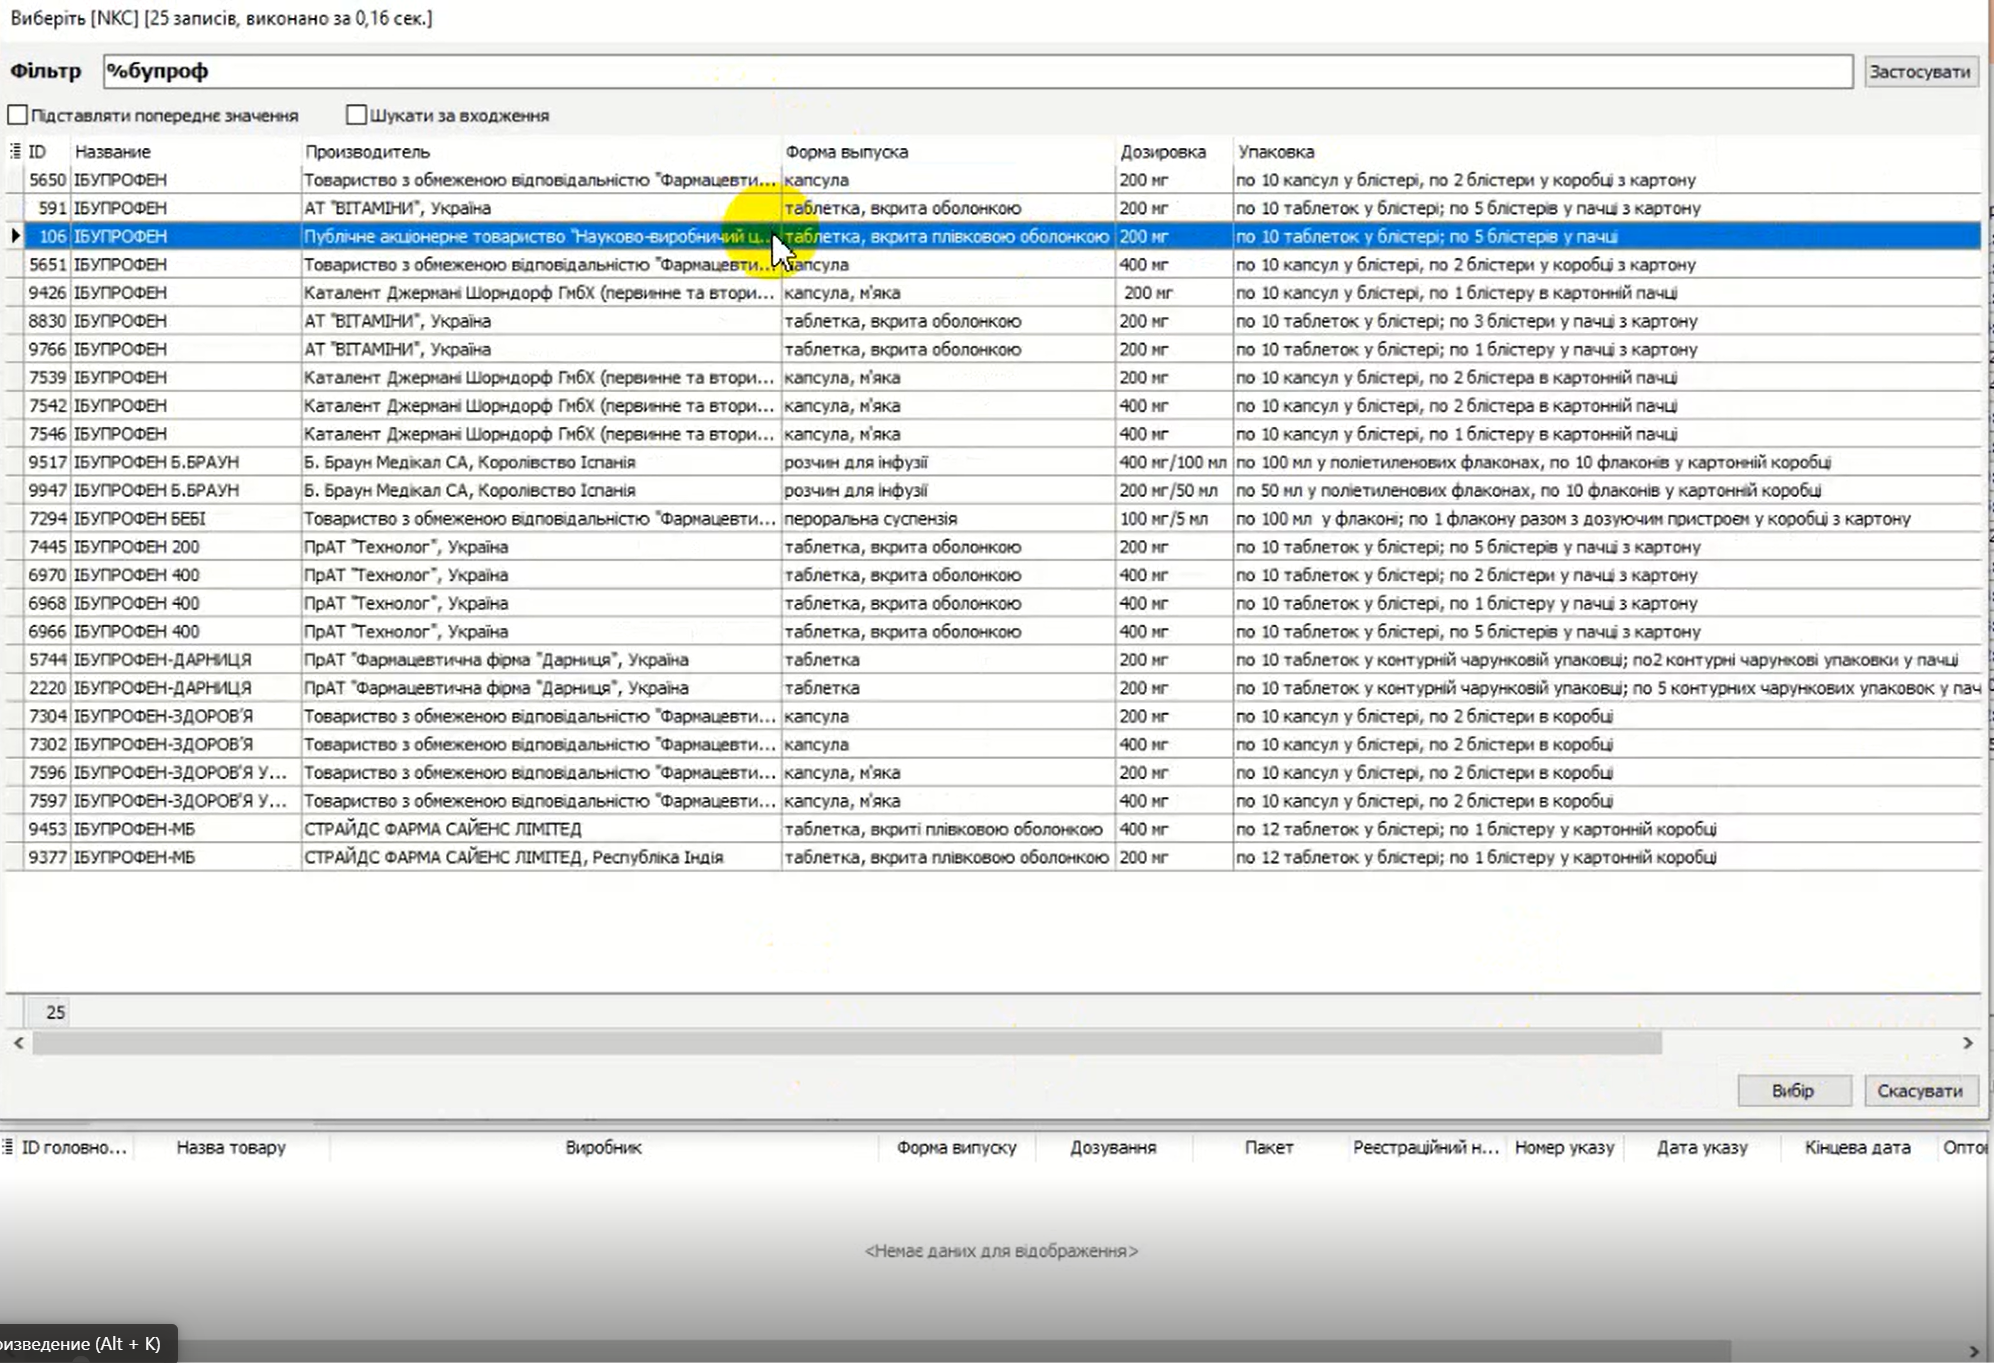Click into the 'Фільтр' text field
This screenshot has height=1363, width=1994.
976,71
